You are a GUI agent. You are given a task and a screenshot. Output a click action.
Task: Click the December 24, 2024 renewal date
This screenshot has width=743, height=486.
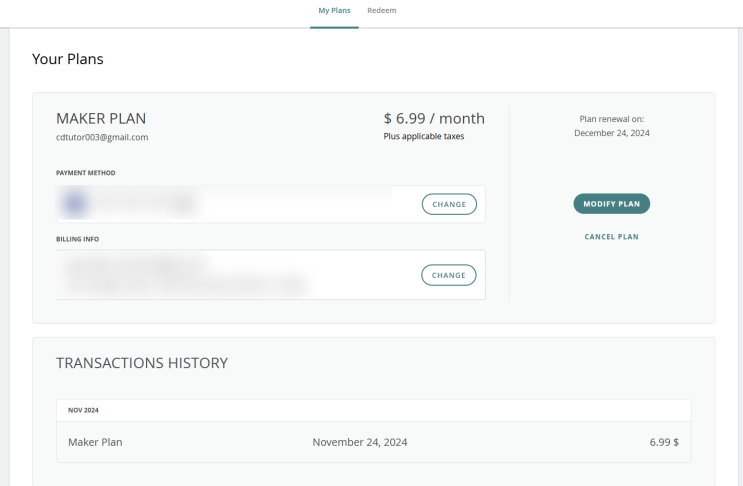[611, 133]
